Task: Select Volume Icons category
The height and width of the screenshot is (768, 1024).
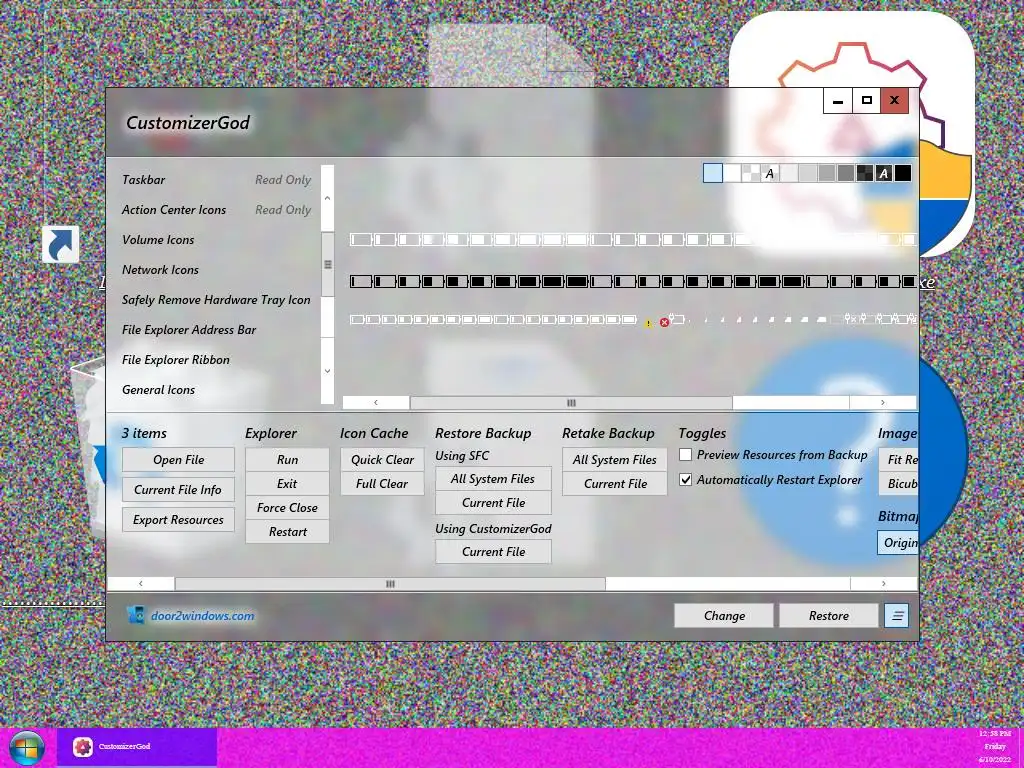Action: pos(216,240)
